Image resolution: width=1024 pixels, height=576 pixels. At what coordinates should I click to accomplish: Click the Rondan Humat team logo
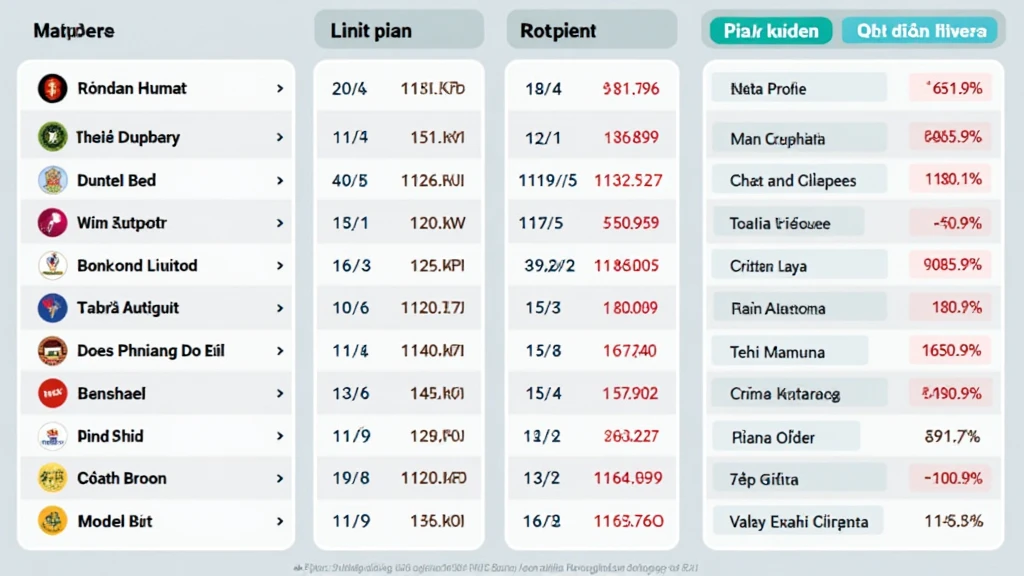coord(52,88)
